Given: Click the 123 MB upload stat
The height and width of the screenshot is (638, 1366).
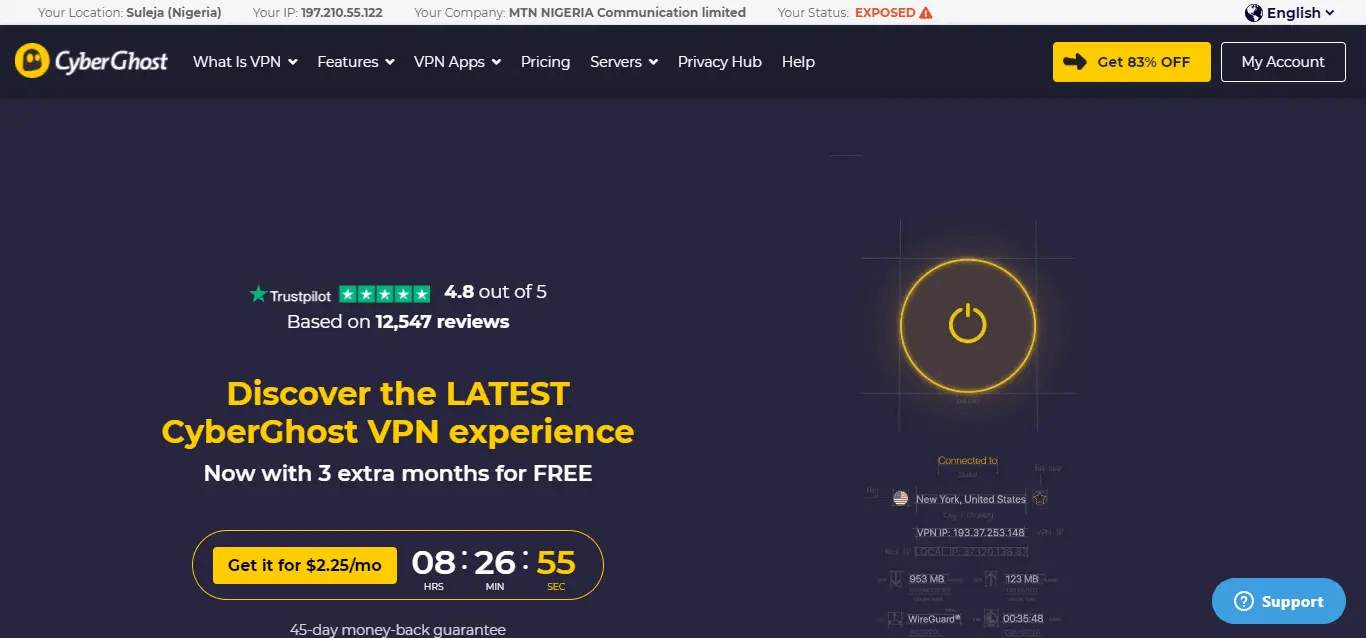Looking at the screenshot, I should 1022,578.
